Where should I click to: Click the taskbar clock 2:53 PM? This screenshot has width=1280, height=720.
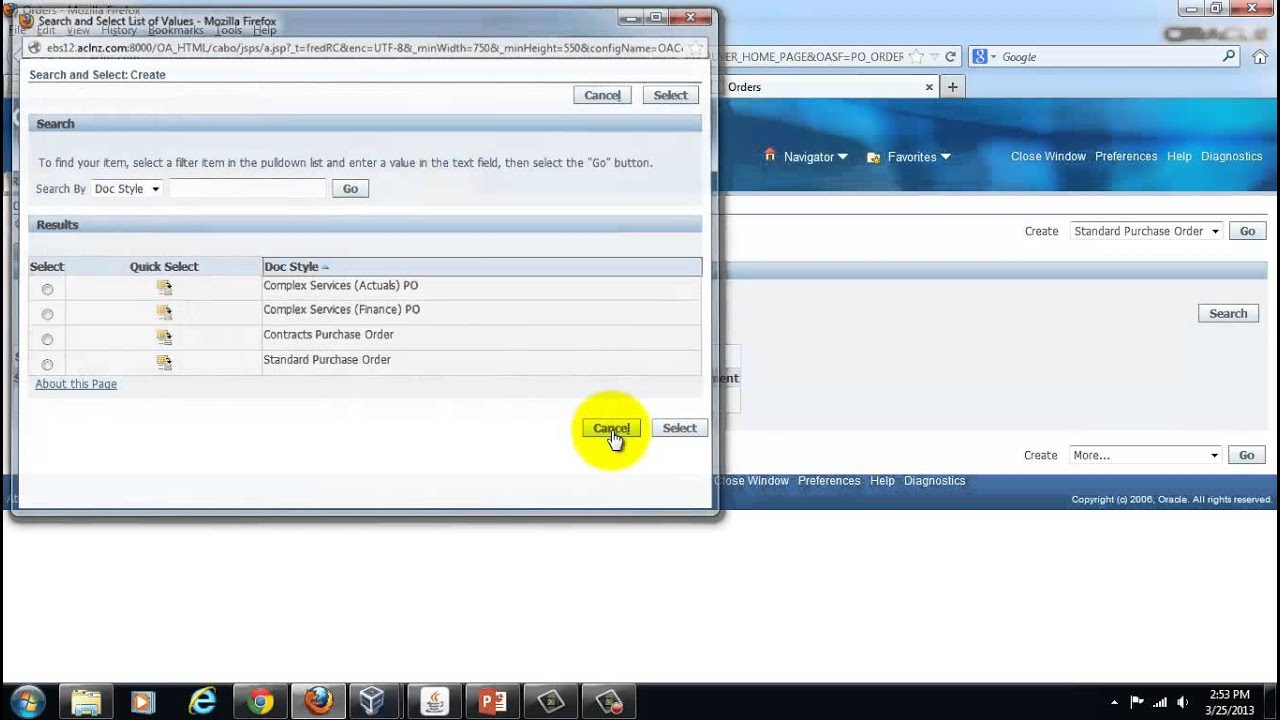pyautogui.click(x=1227, y=695)
